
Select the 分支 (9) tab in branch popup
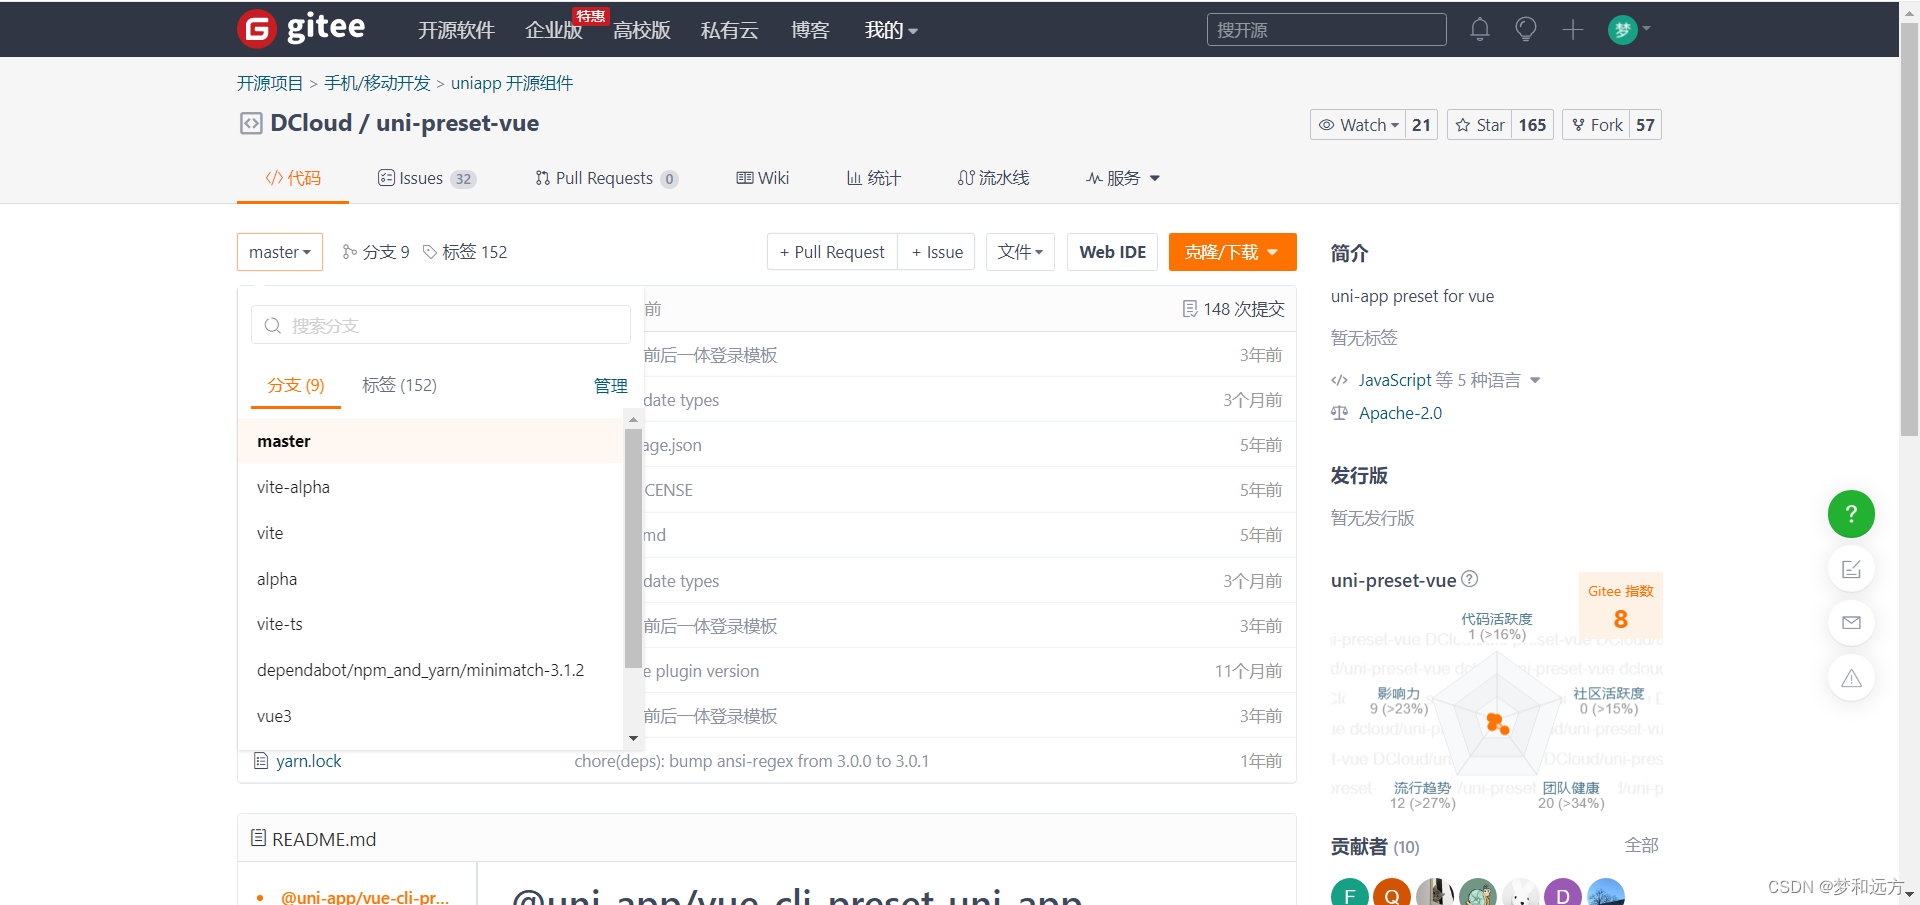pos(296,385)
